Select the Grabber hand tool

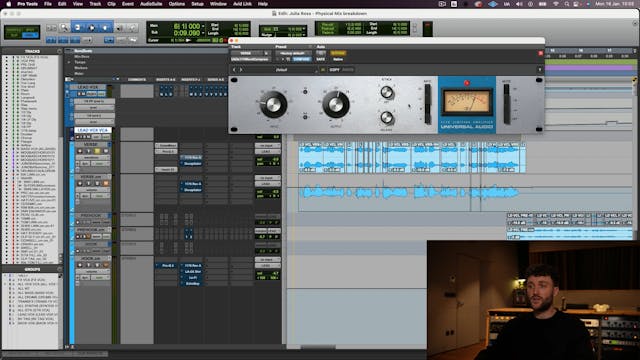[105, 28]
